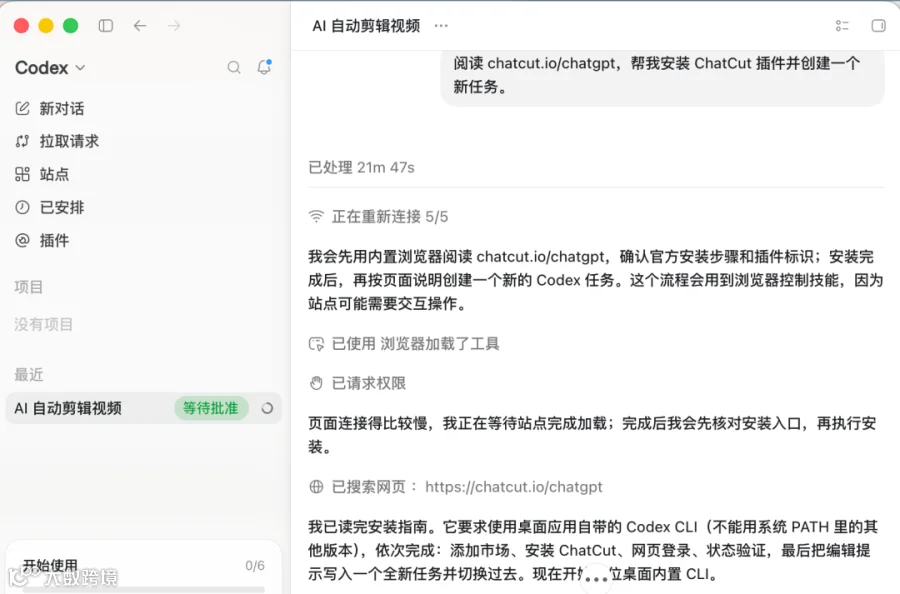Open the 开始使用 0/6 card

click(x=143, y=568)
